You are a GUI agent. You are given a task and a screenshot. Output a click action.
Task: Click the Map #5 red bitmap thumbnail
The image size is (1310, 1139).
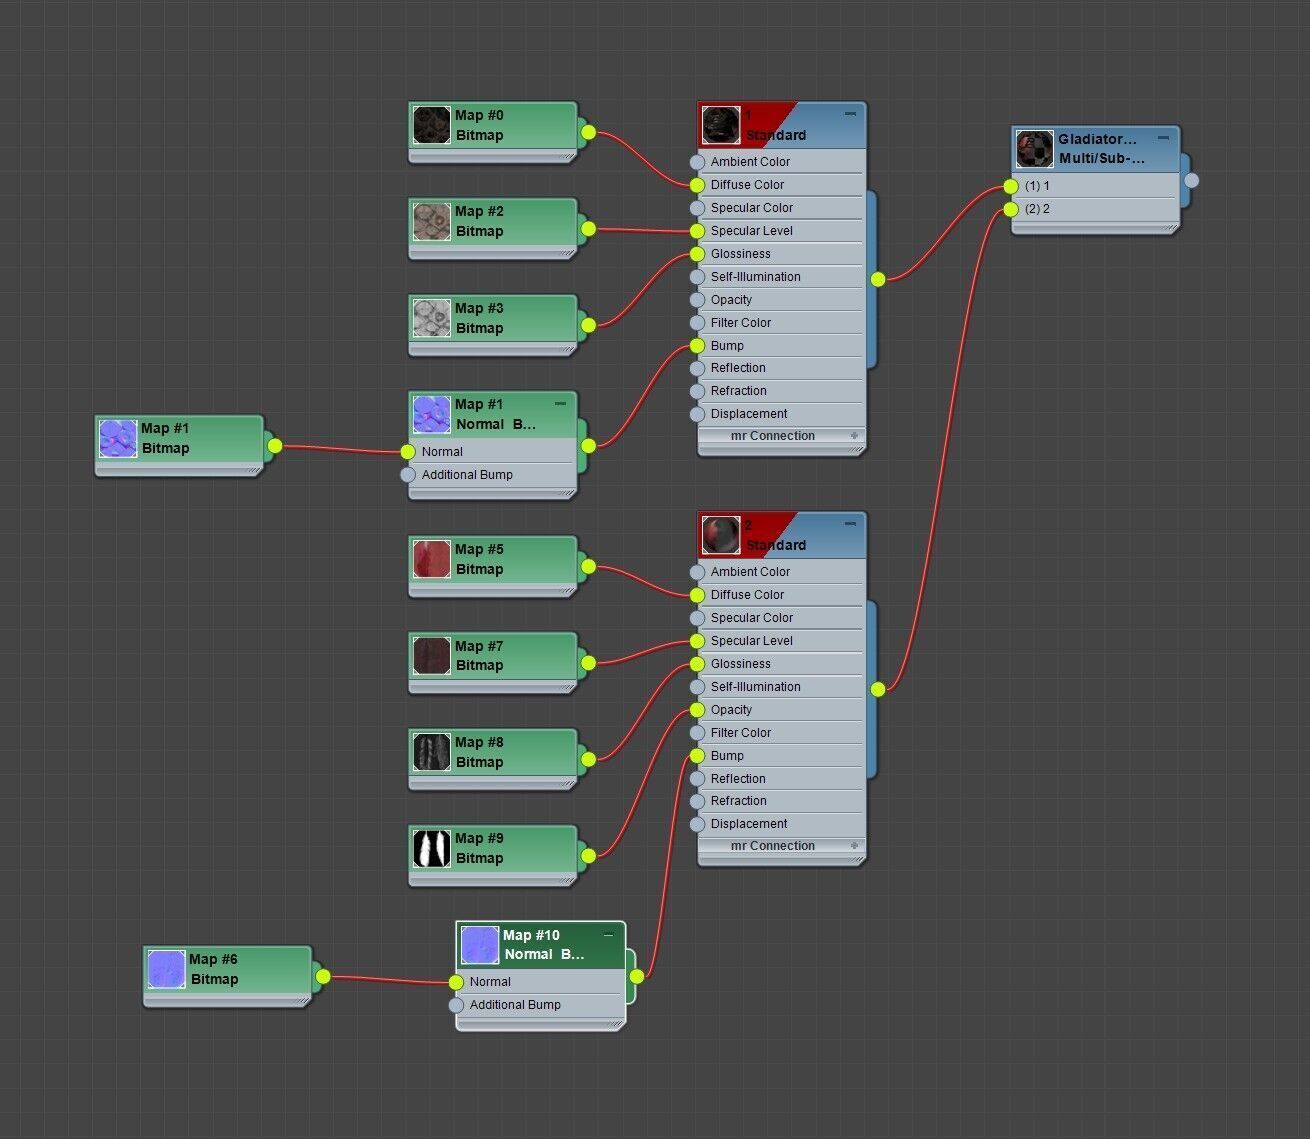click(x=432, y=560)
